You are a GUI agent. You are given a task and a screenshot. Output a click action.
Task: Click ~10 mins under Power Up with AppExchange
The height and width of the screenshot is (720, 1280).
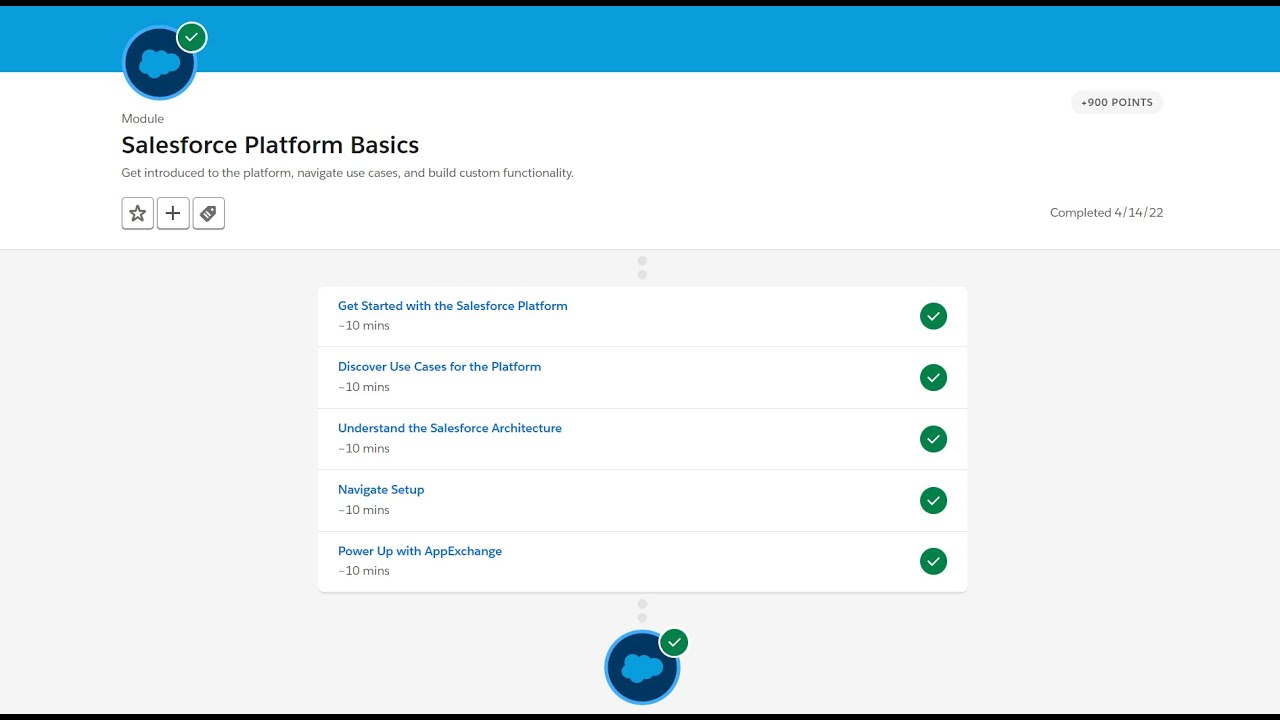(x=364, y=571)
